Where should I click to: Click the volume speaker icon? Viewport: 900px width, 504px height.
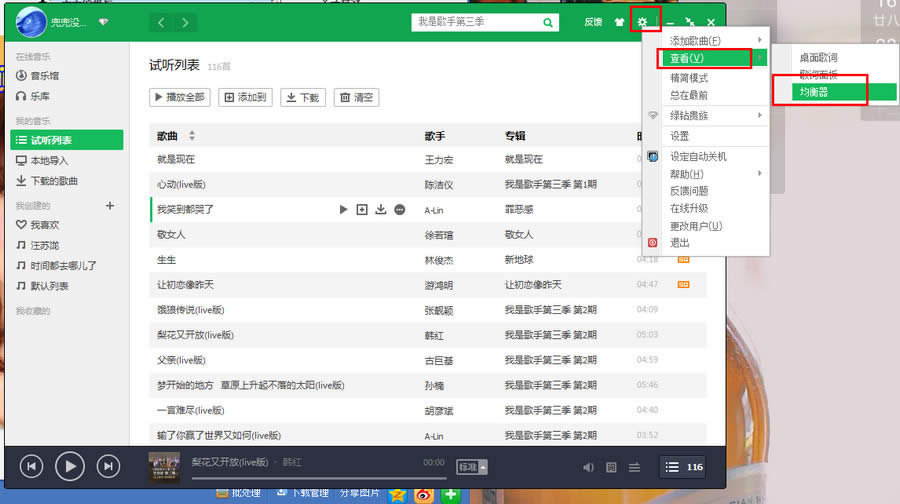point(588,467)
